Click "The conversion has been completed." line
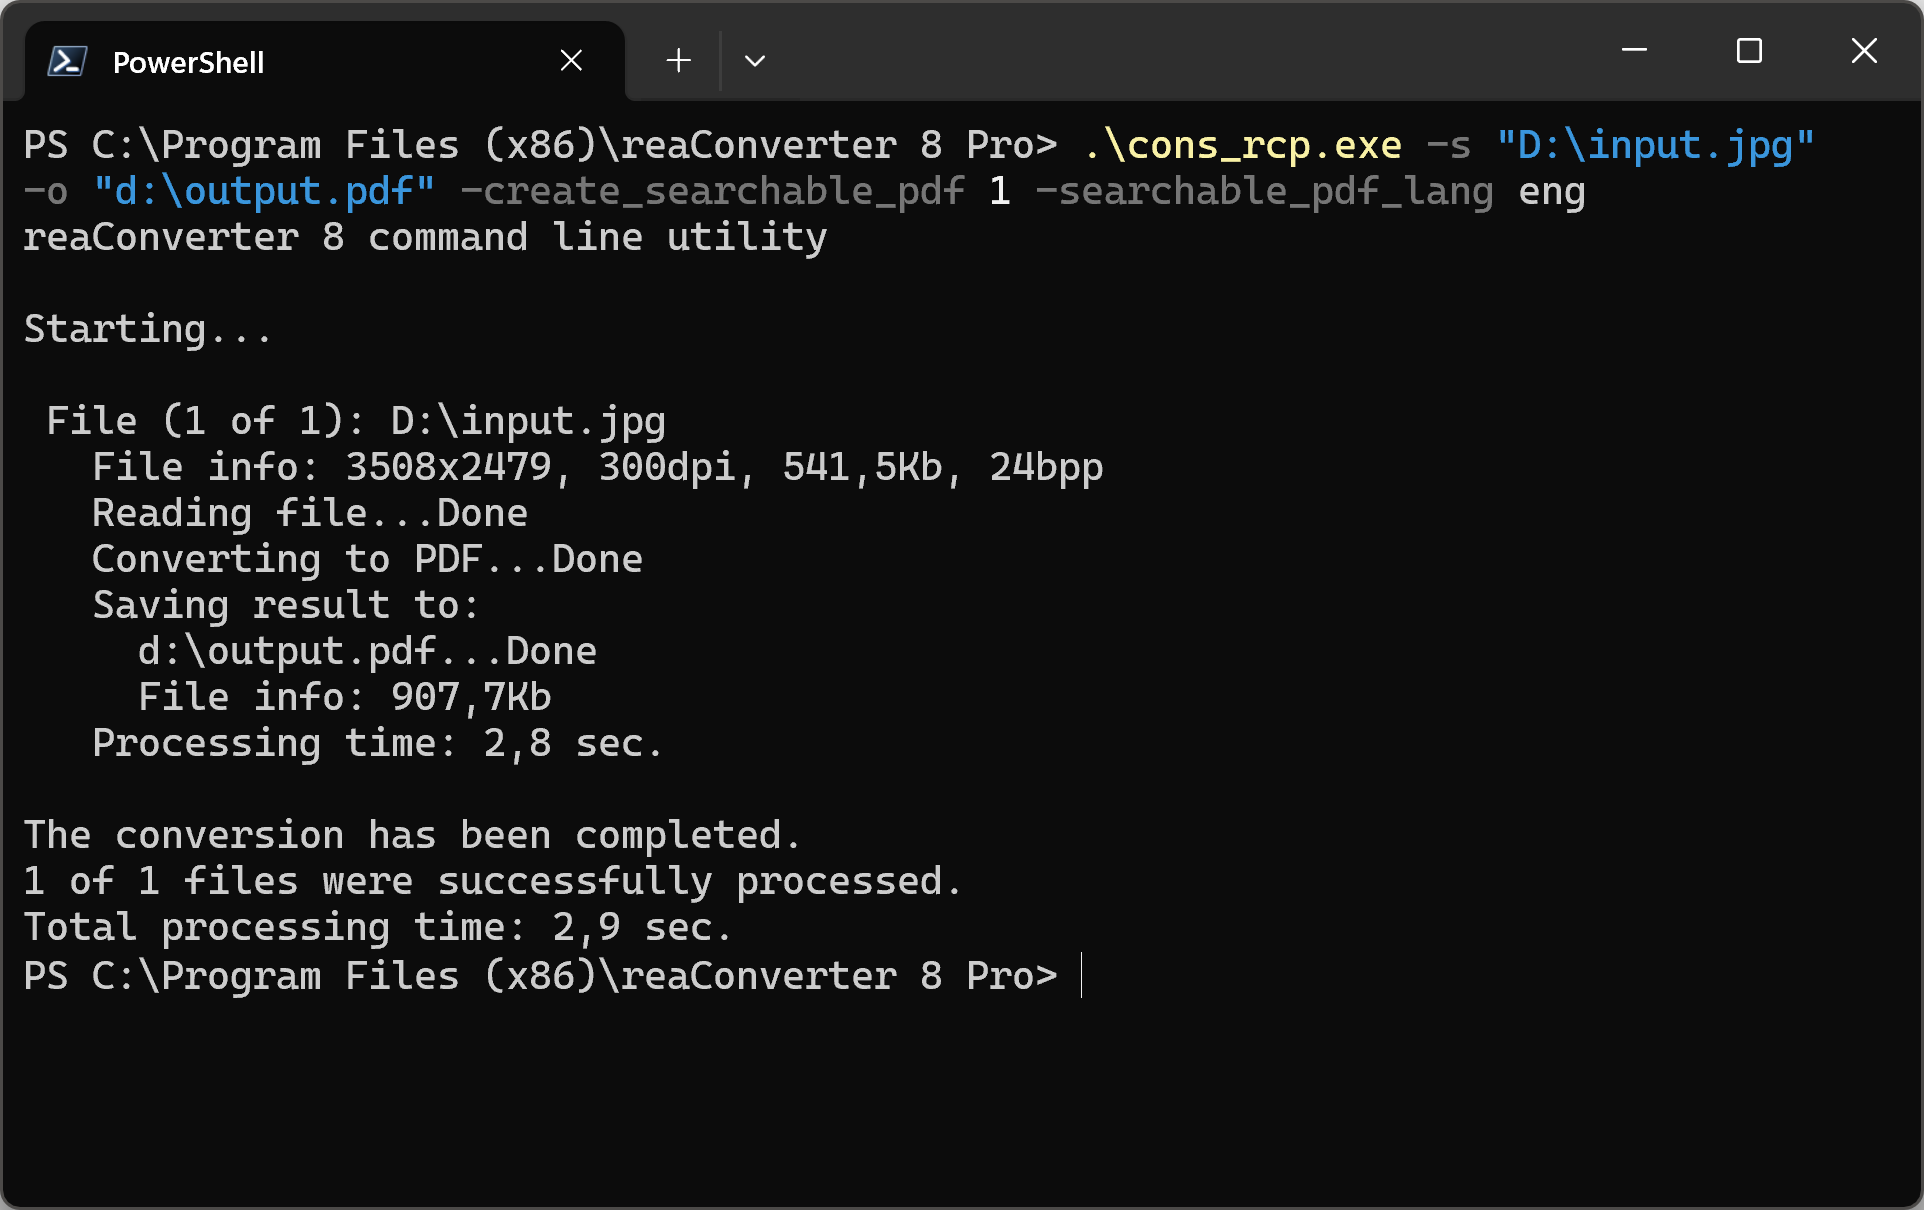This screenshot has height=1210, width=1924. [x=412, y=836]
